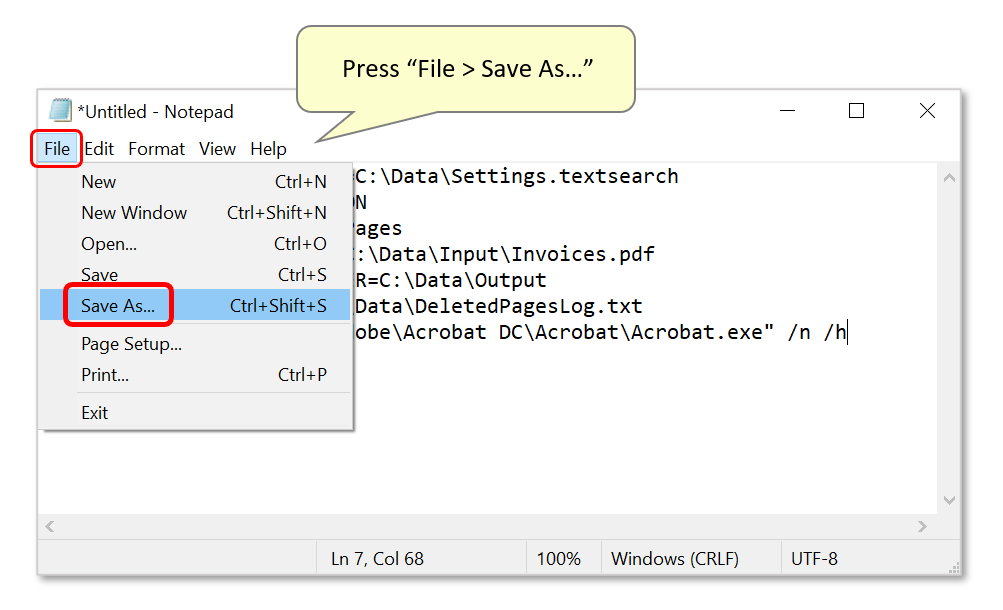Click Open to browse for a file
The image size is (1003, 610).
coord(107,243)
